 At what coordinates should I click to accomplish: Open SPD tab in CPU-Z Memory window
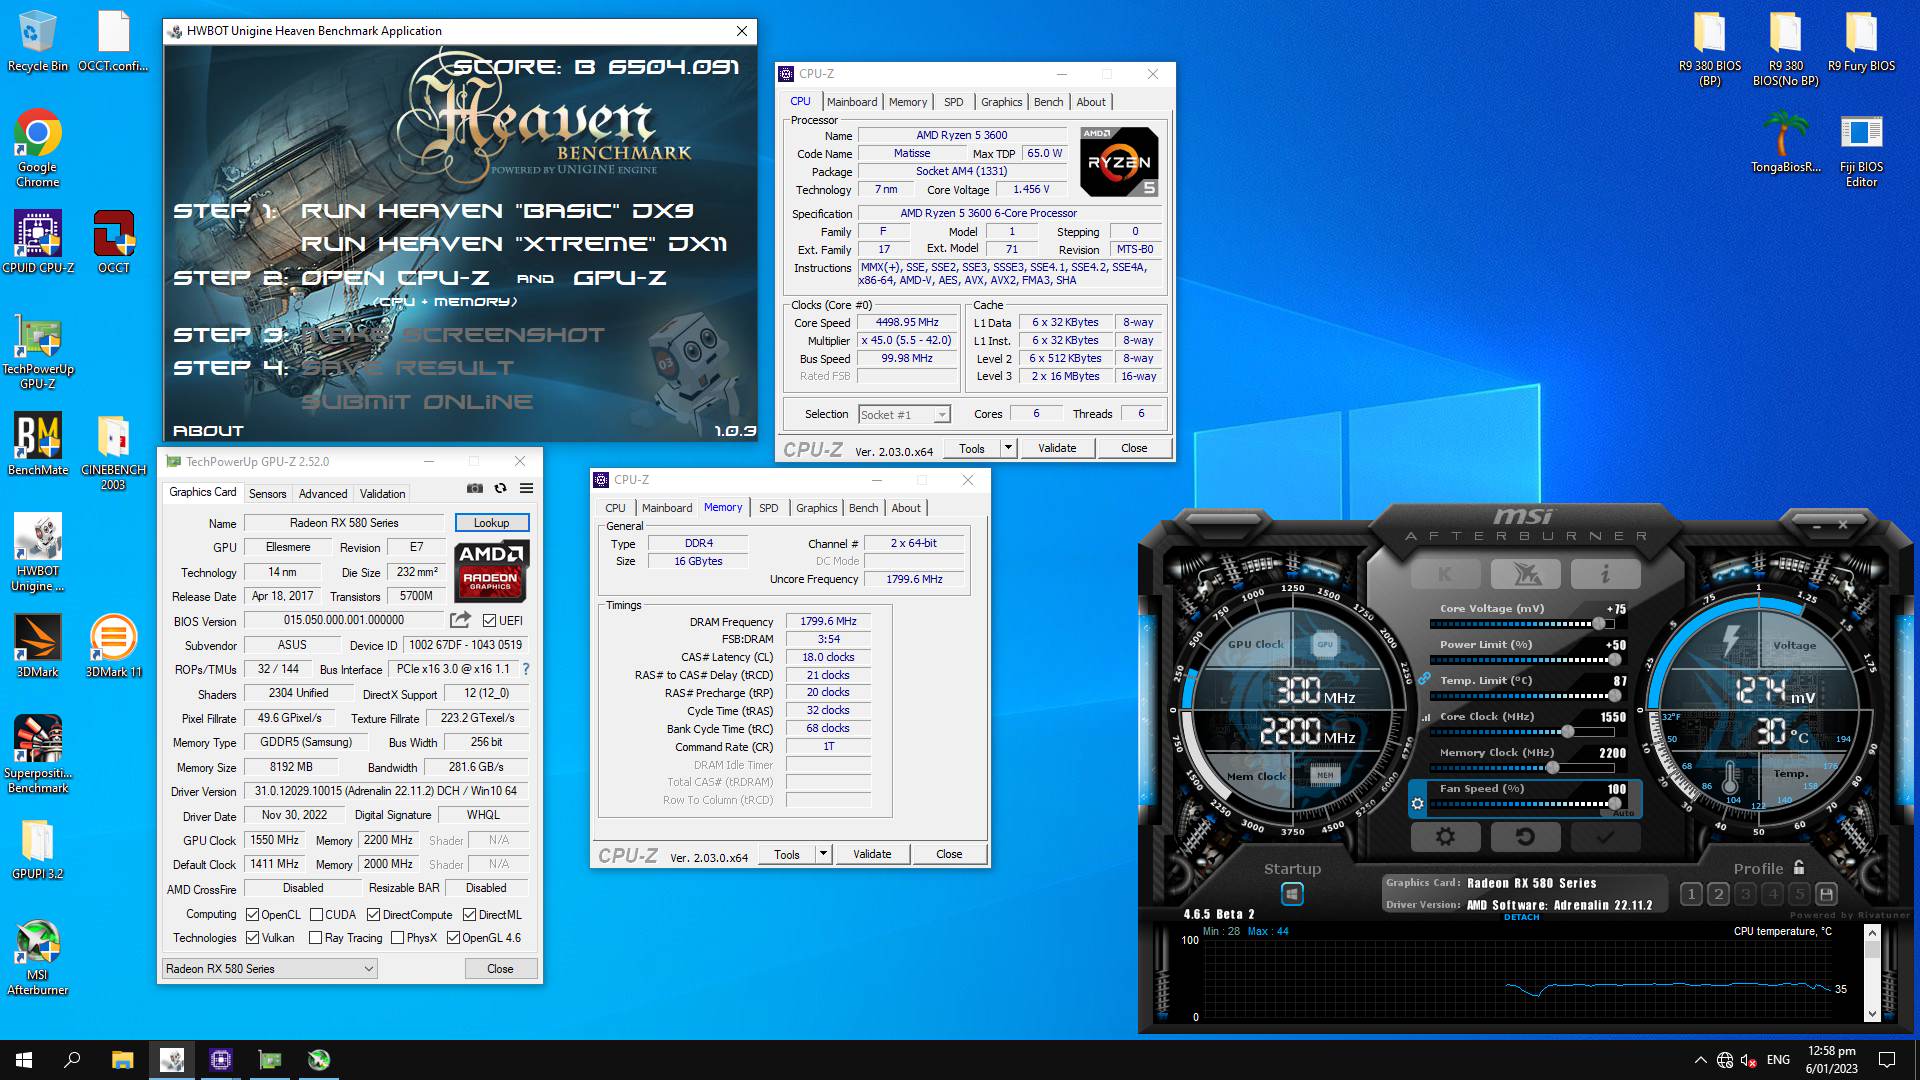[x=768, y=508]
